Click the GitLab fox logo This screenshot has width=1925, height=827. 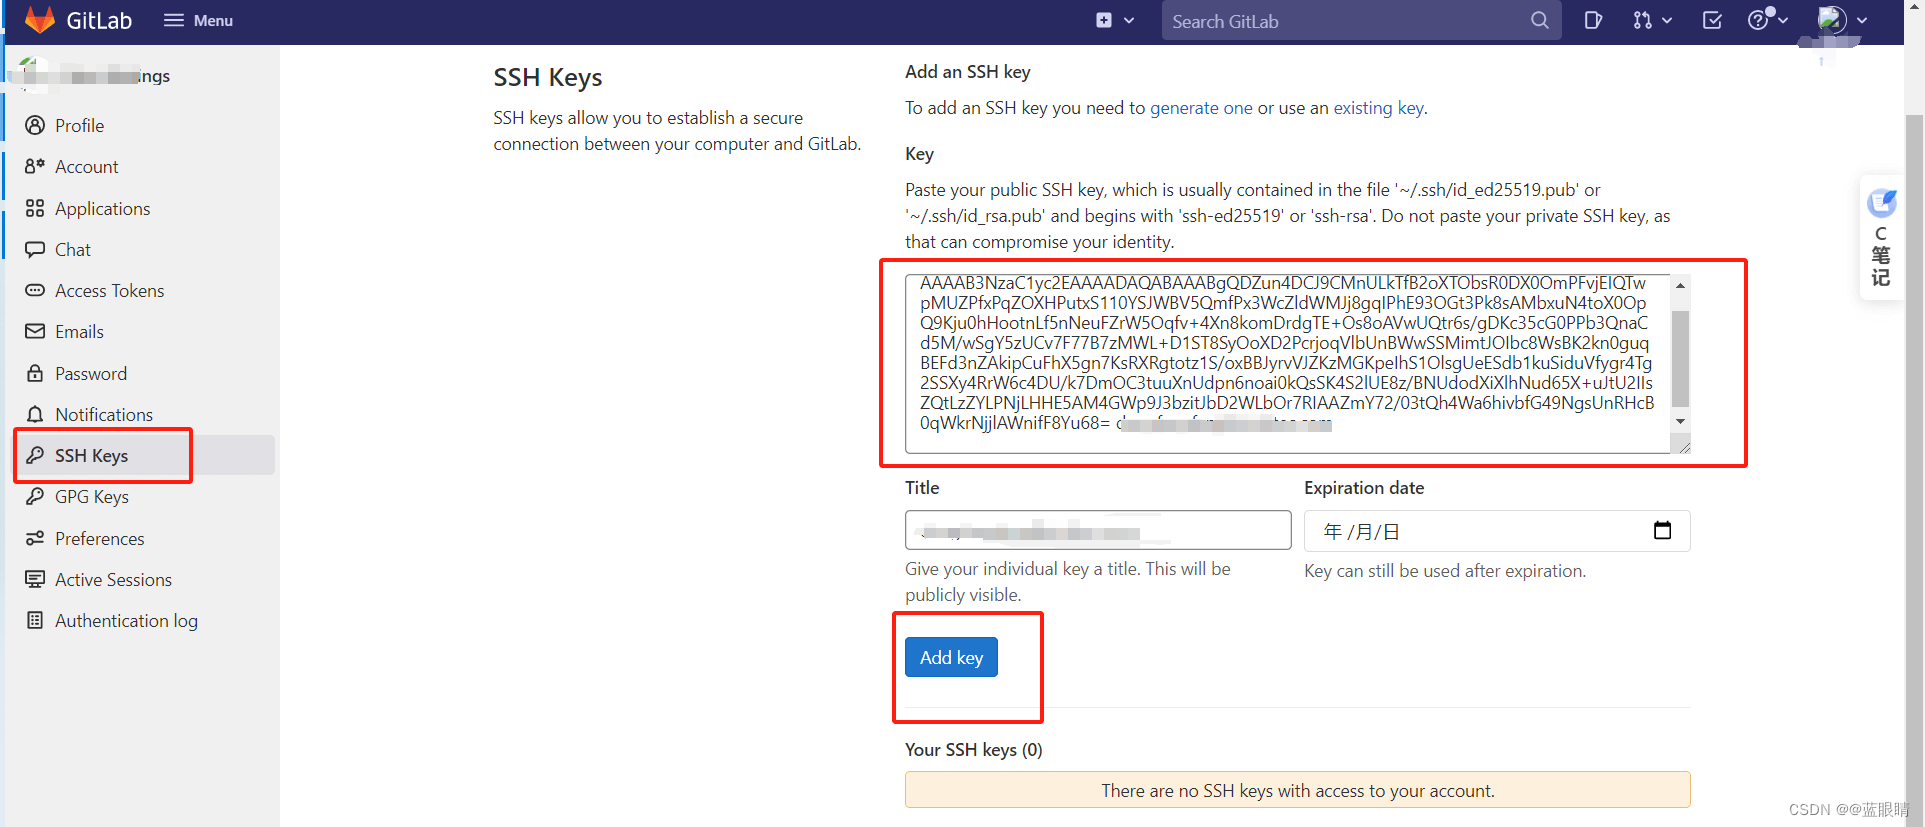click(x=40, y=19)
